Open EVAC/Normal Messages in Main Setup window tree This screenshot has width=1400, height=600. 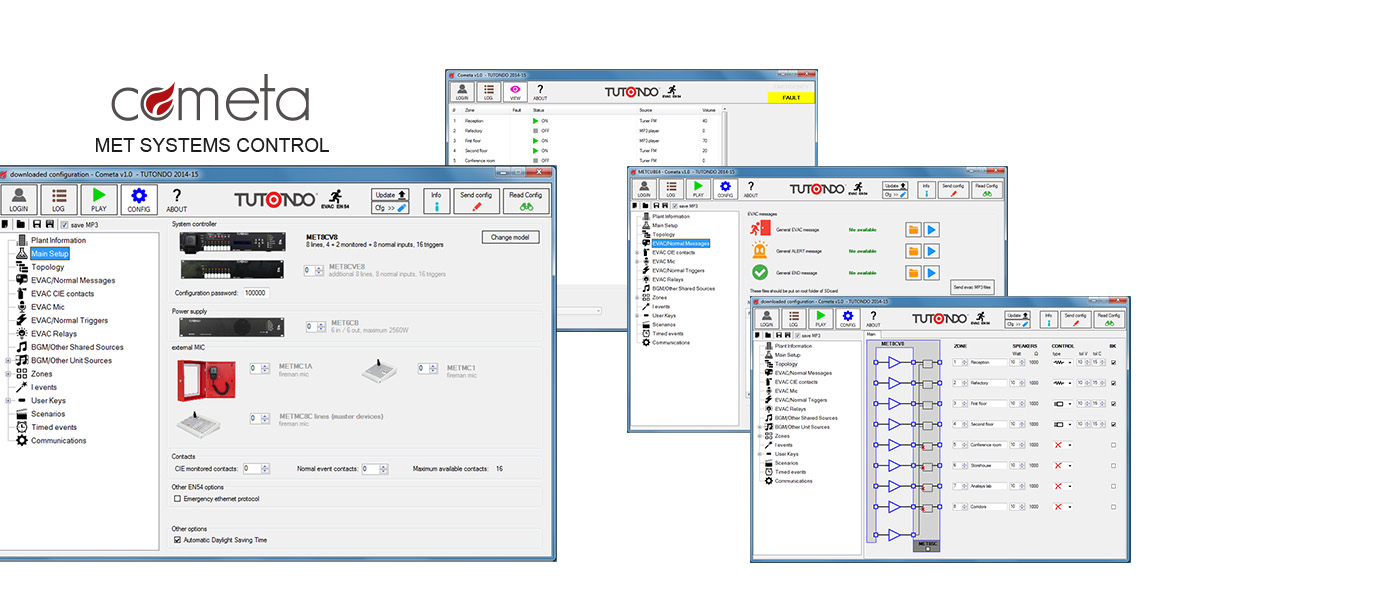point(72,281)
